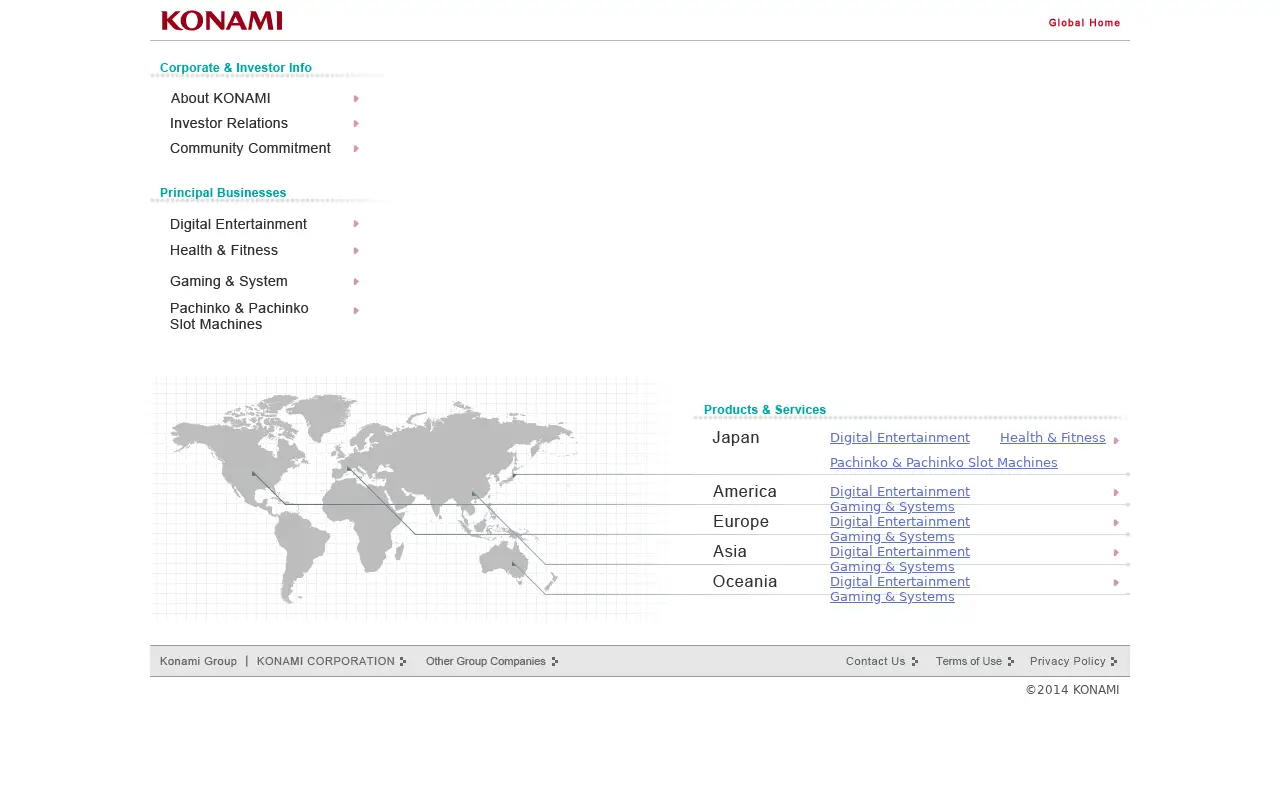The image size is (1280, 800).
Task: Open Japan Health & Fitness link
Action: click(1053, 437)
